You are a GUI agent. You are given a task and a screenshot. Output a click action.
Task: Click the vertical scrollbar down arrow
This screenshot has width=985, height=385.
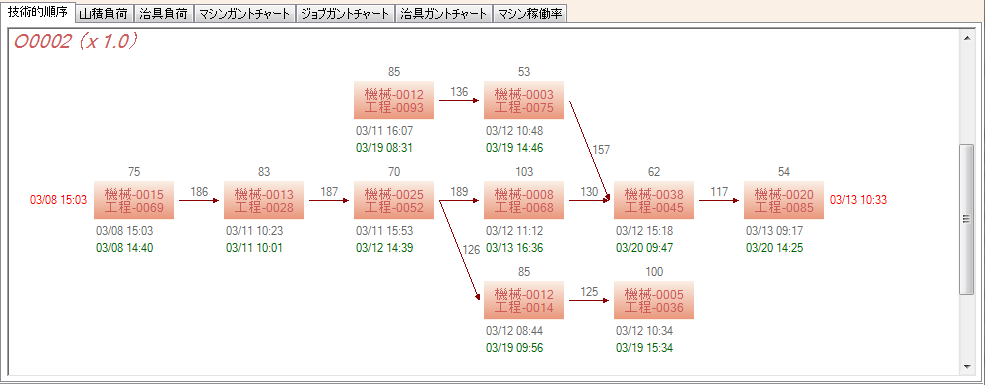tap(966, 366)
